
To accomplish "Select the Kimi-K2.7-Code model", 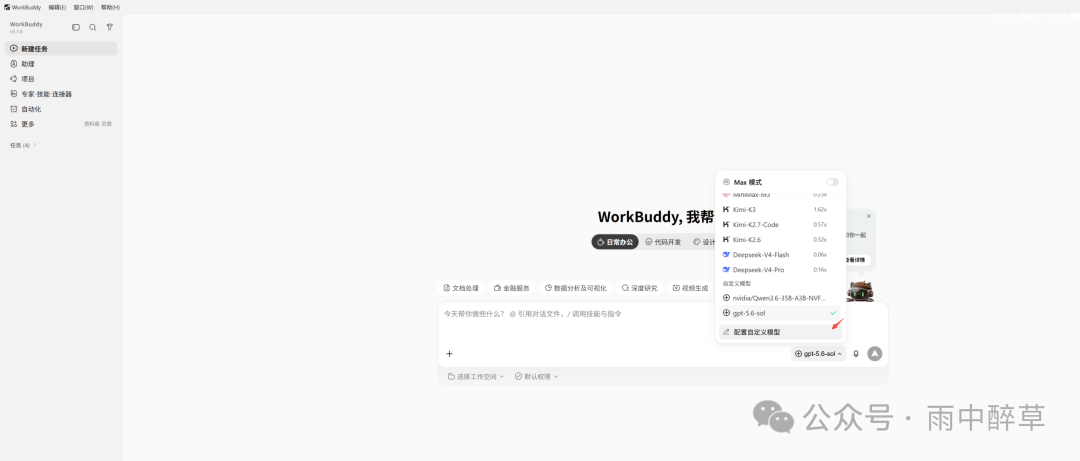I will (x=780, y=225).
